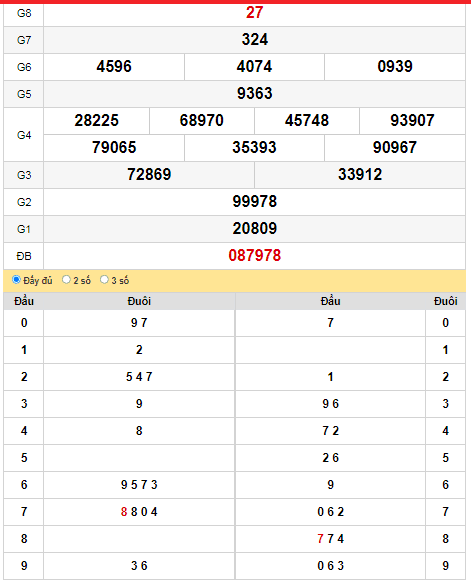
Task: Click the G5 result 9363
Action: pos(255,93)
